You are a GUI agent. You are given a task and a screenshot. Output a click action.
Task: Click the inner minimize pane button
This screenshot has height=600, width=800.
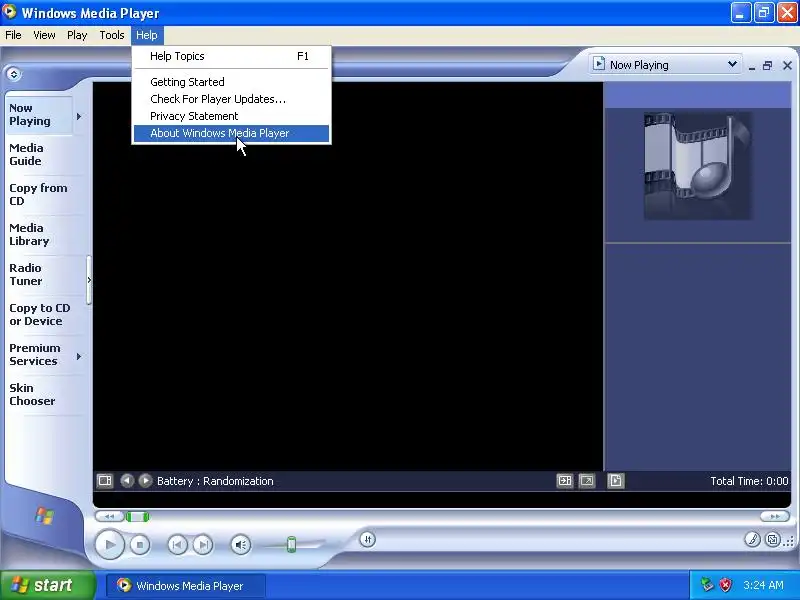point(752,66)
